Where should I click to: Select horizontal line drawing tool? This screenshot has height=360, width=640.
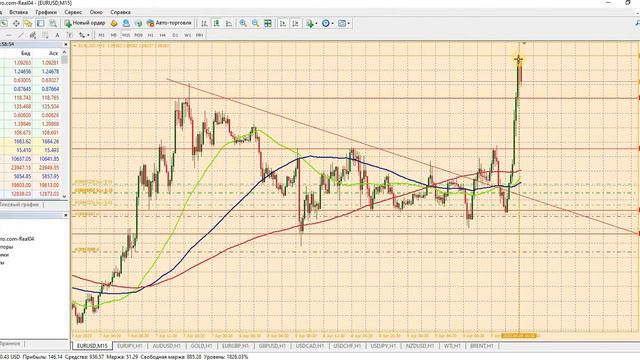point(9,35)
